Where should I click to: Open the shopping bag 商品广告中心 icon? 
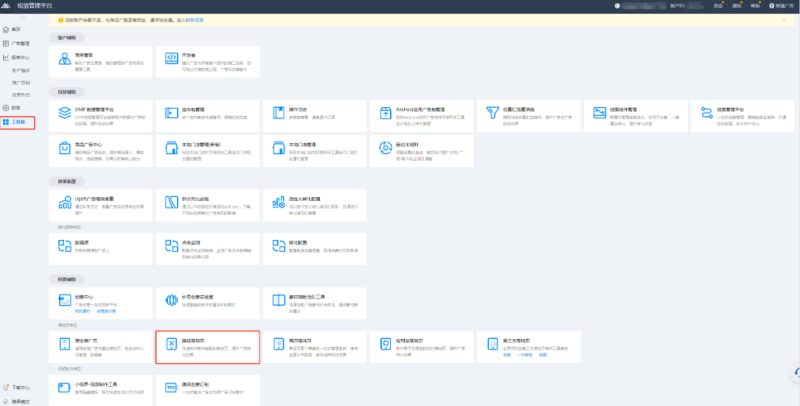pos(64,149)
